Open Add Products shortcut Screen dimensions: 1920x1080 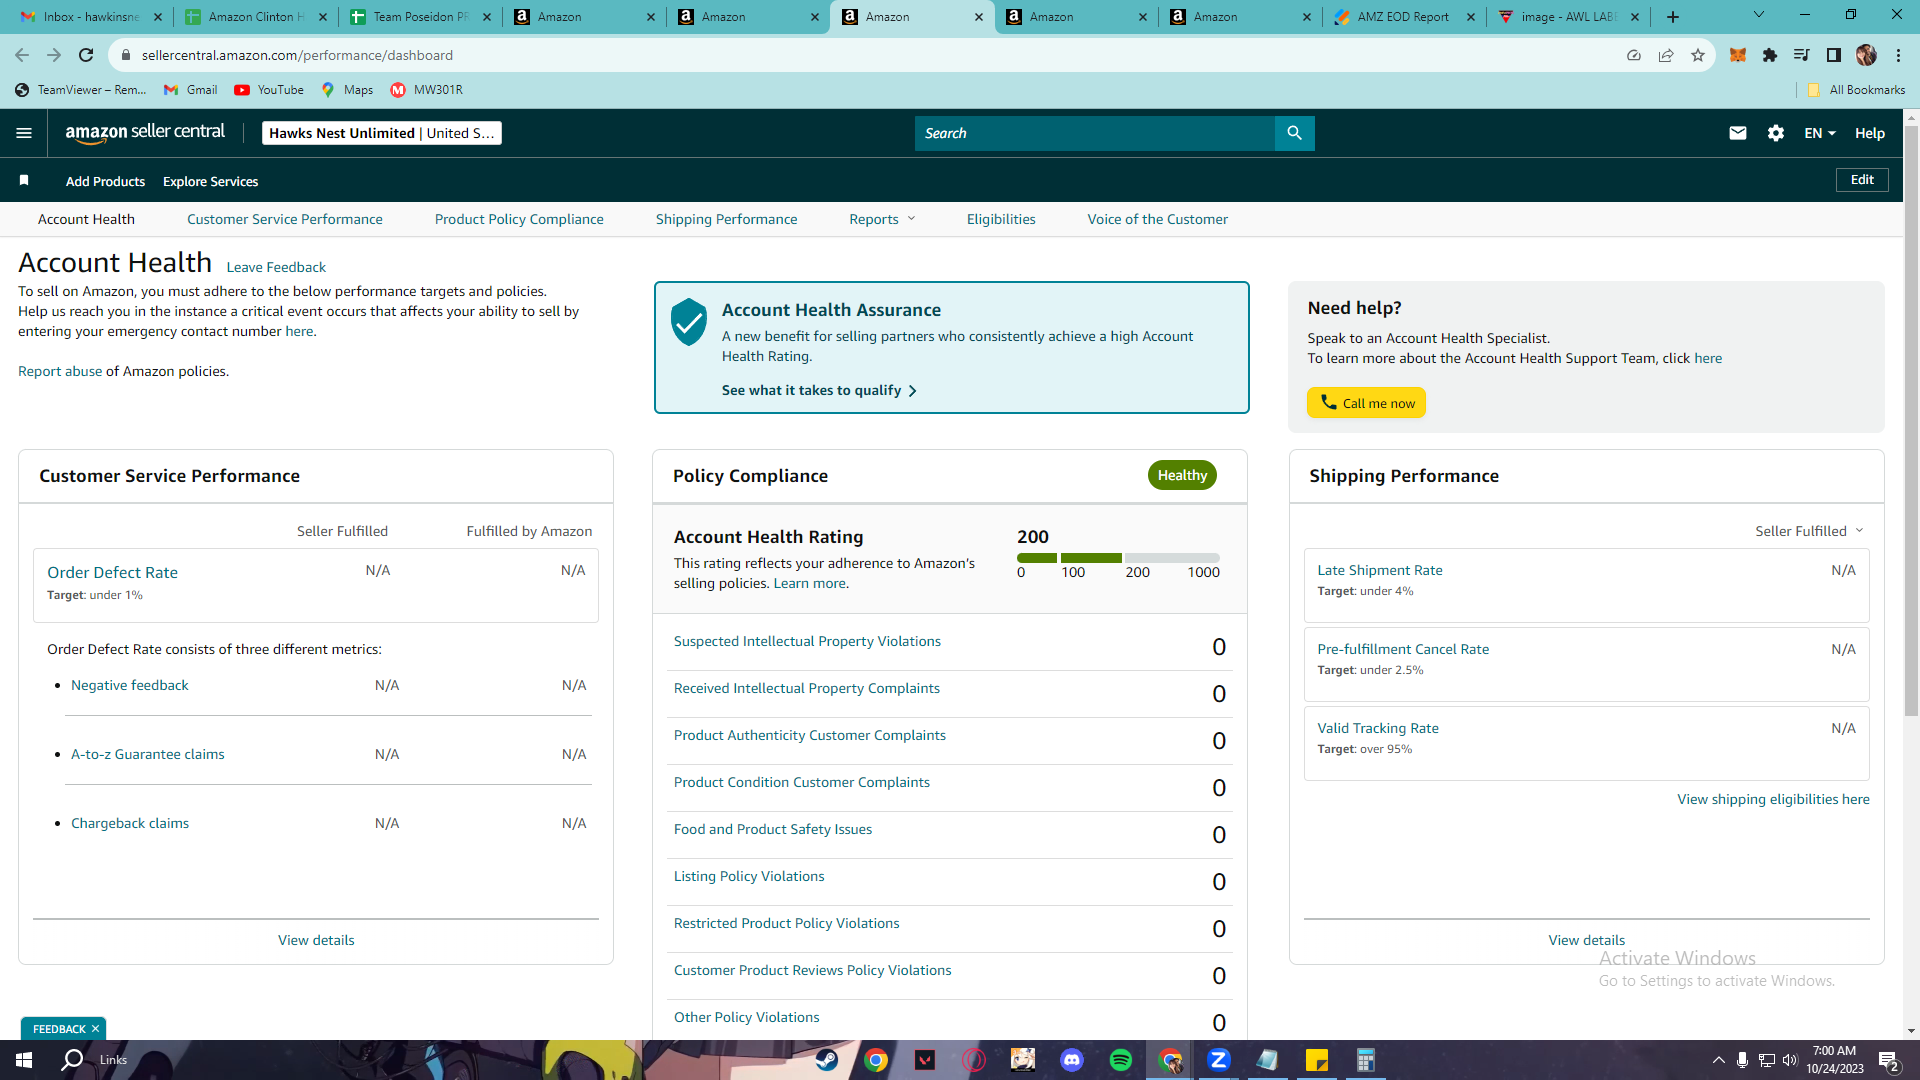[x=105, y=181]
